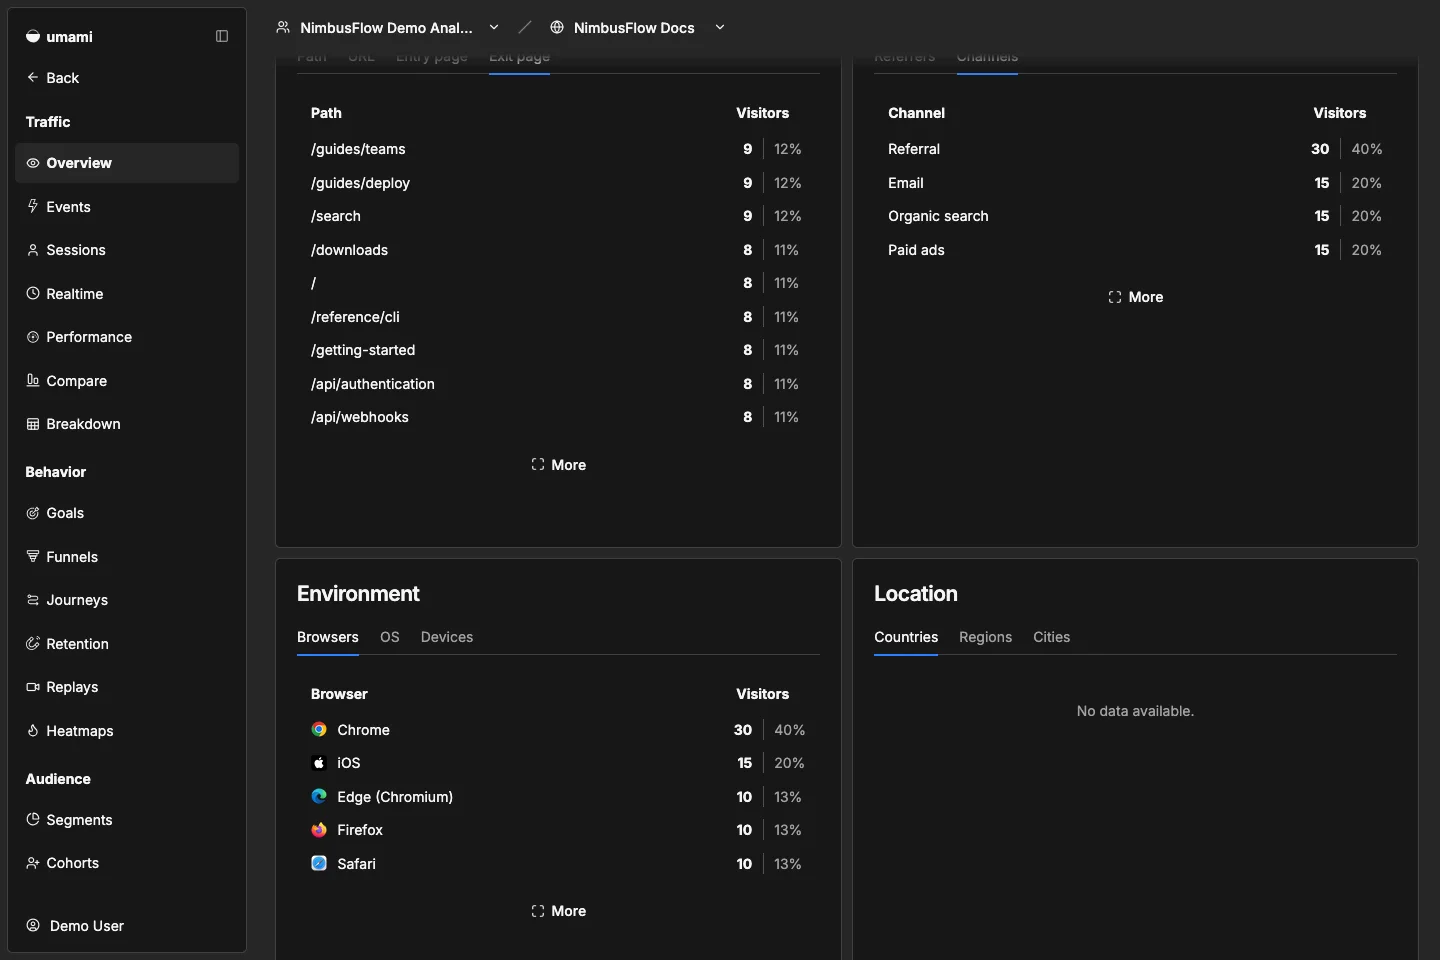
Task: Click the root "/" path row
Action: (x=557, y=283)
